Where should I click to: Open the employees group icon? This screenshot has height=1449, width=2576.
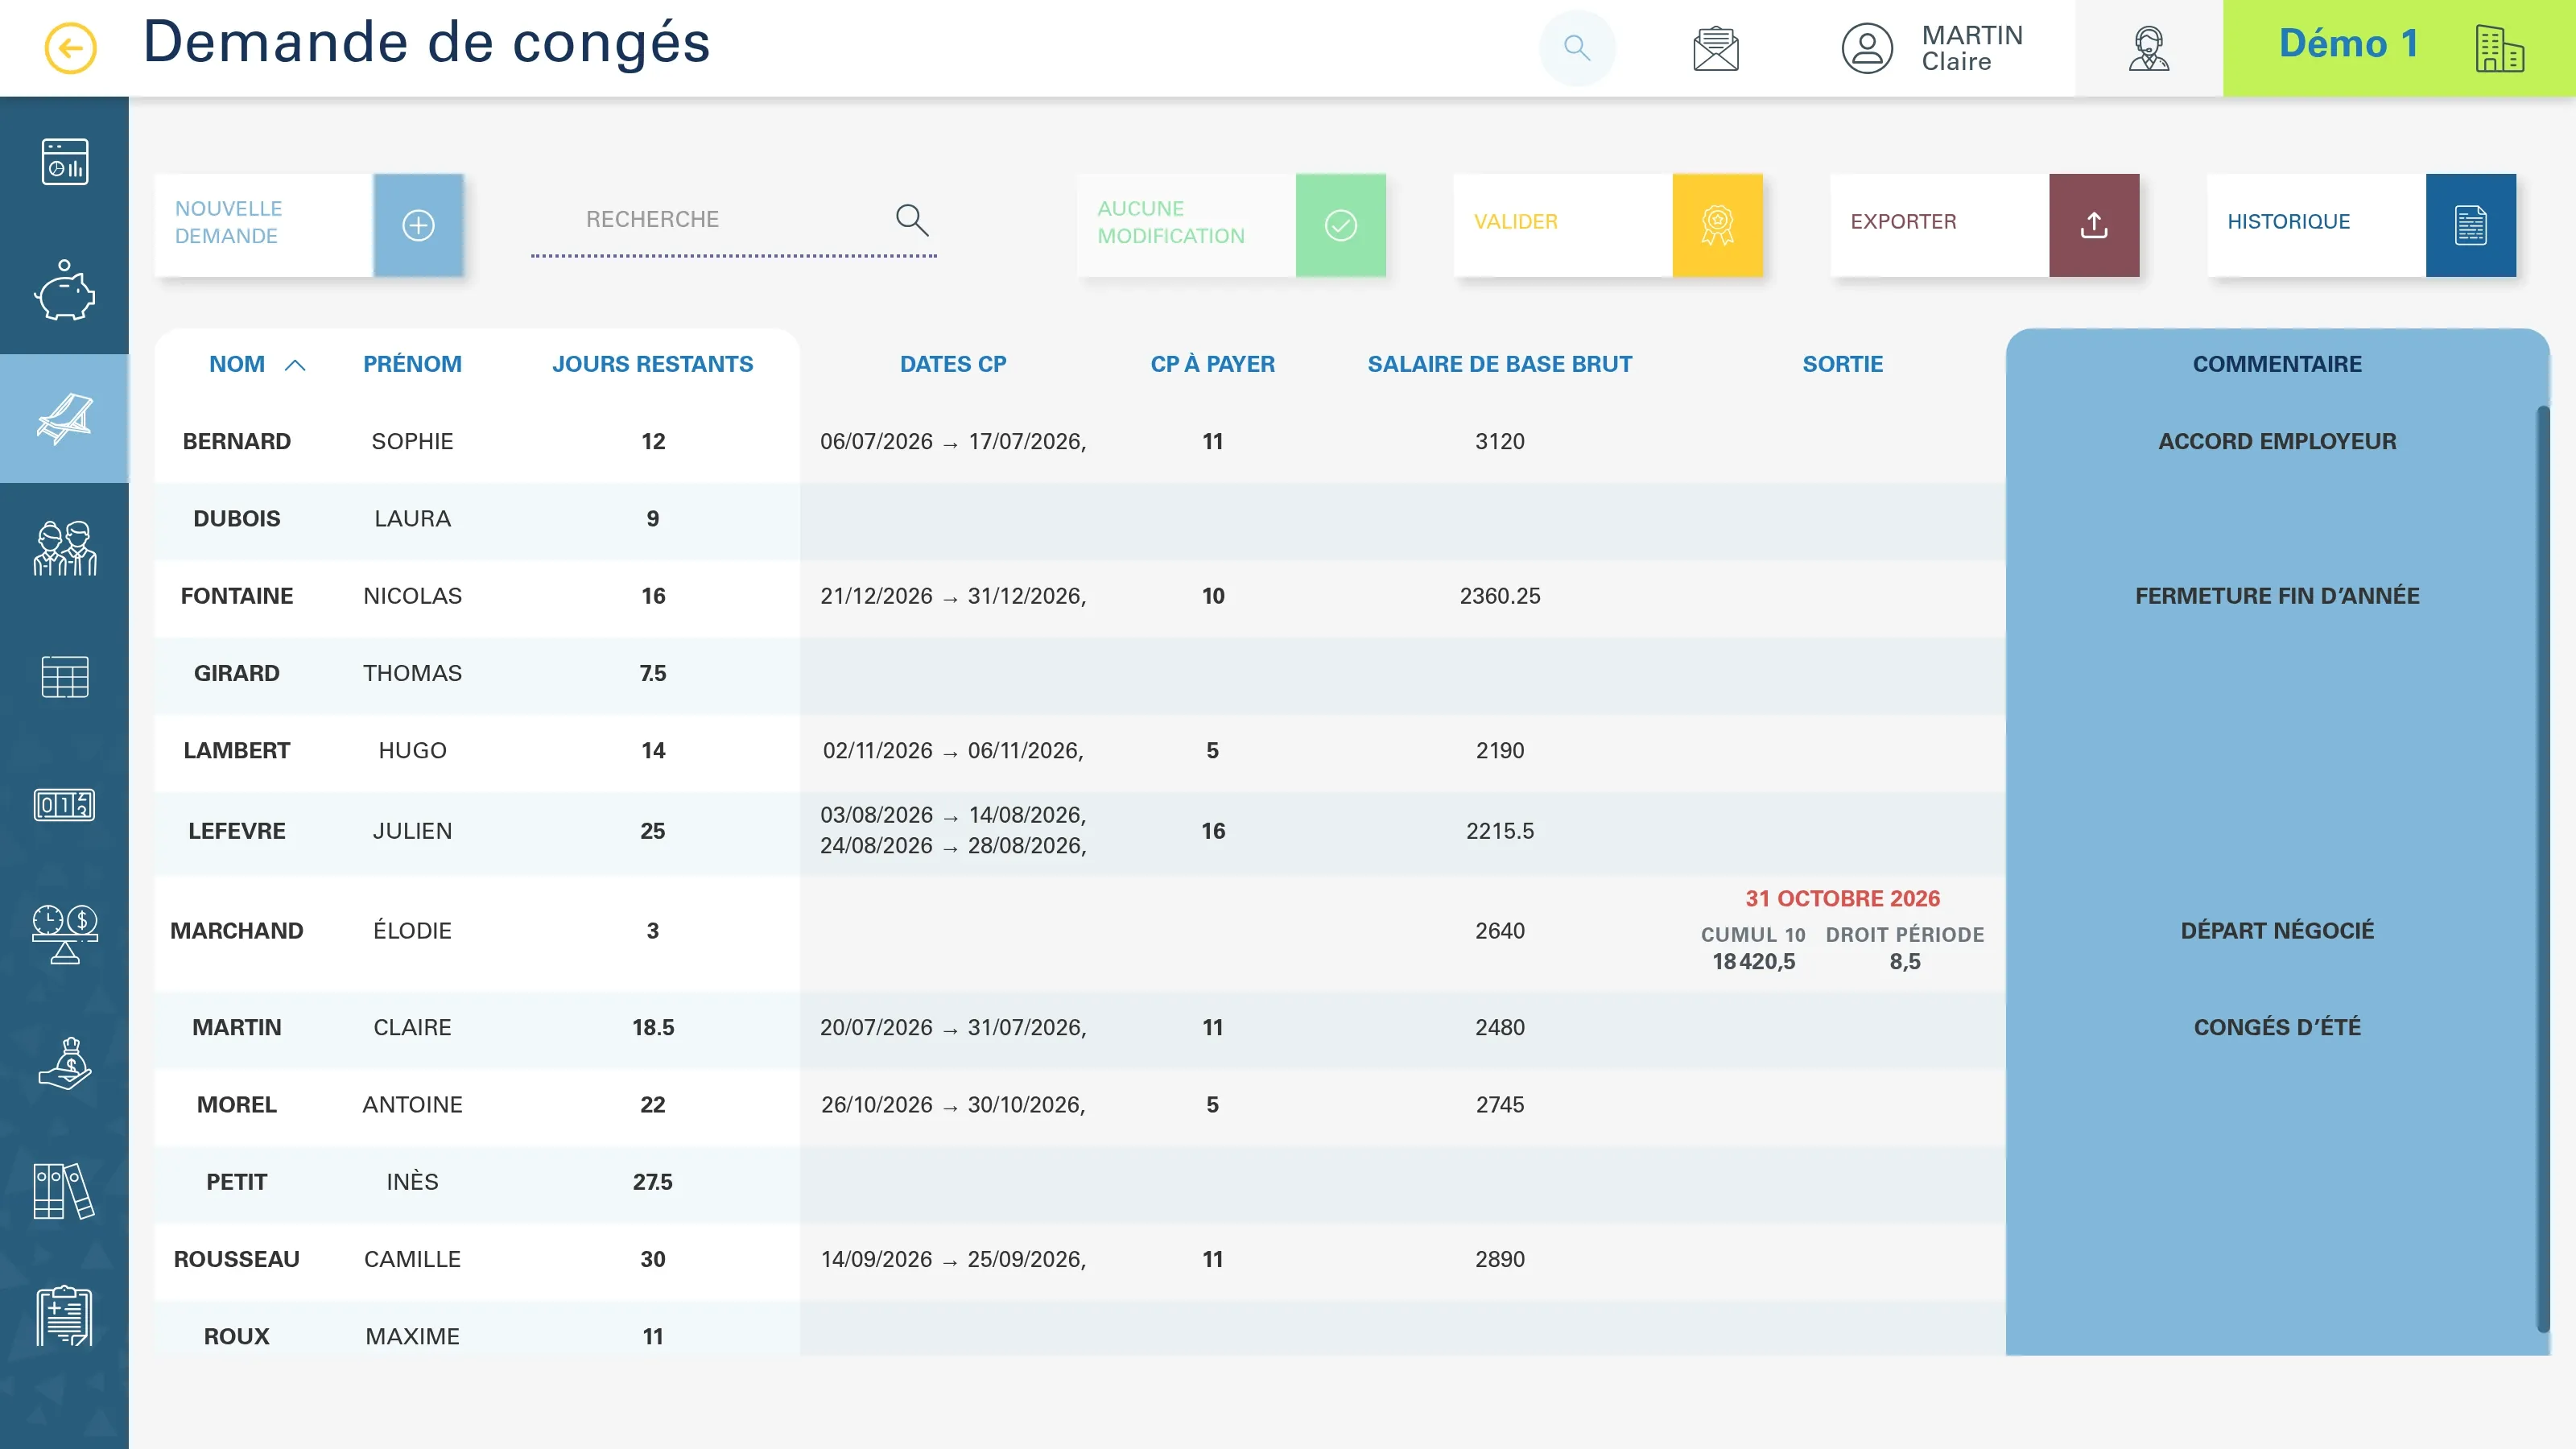click(65, 548)
